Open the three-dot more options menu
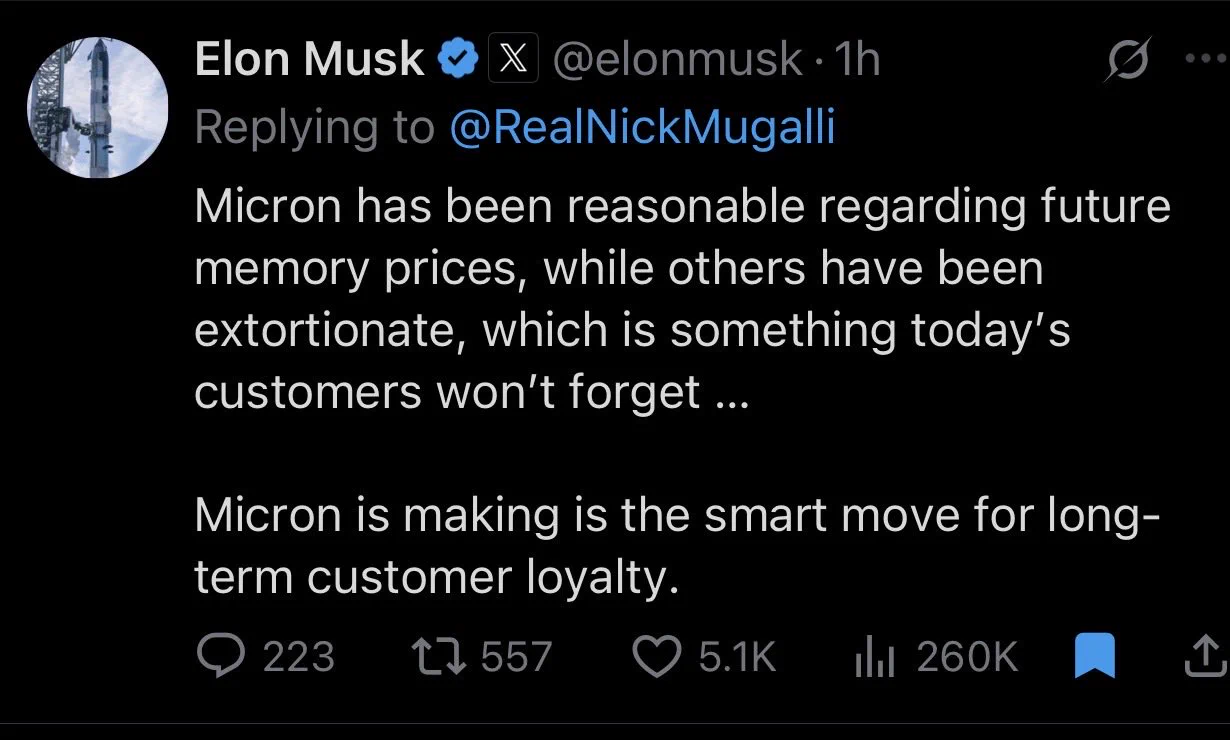 (1206, 58)
